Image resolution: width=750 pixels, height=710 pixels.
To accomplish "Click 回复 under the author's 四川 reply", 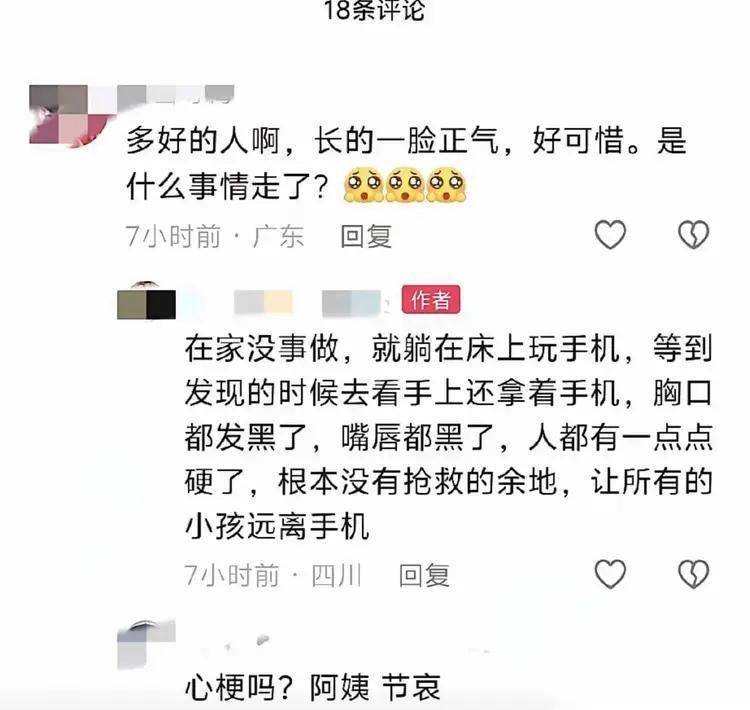I will [x=424, y=575].
